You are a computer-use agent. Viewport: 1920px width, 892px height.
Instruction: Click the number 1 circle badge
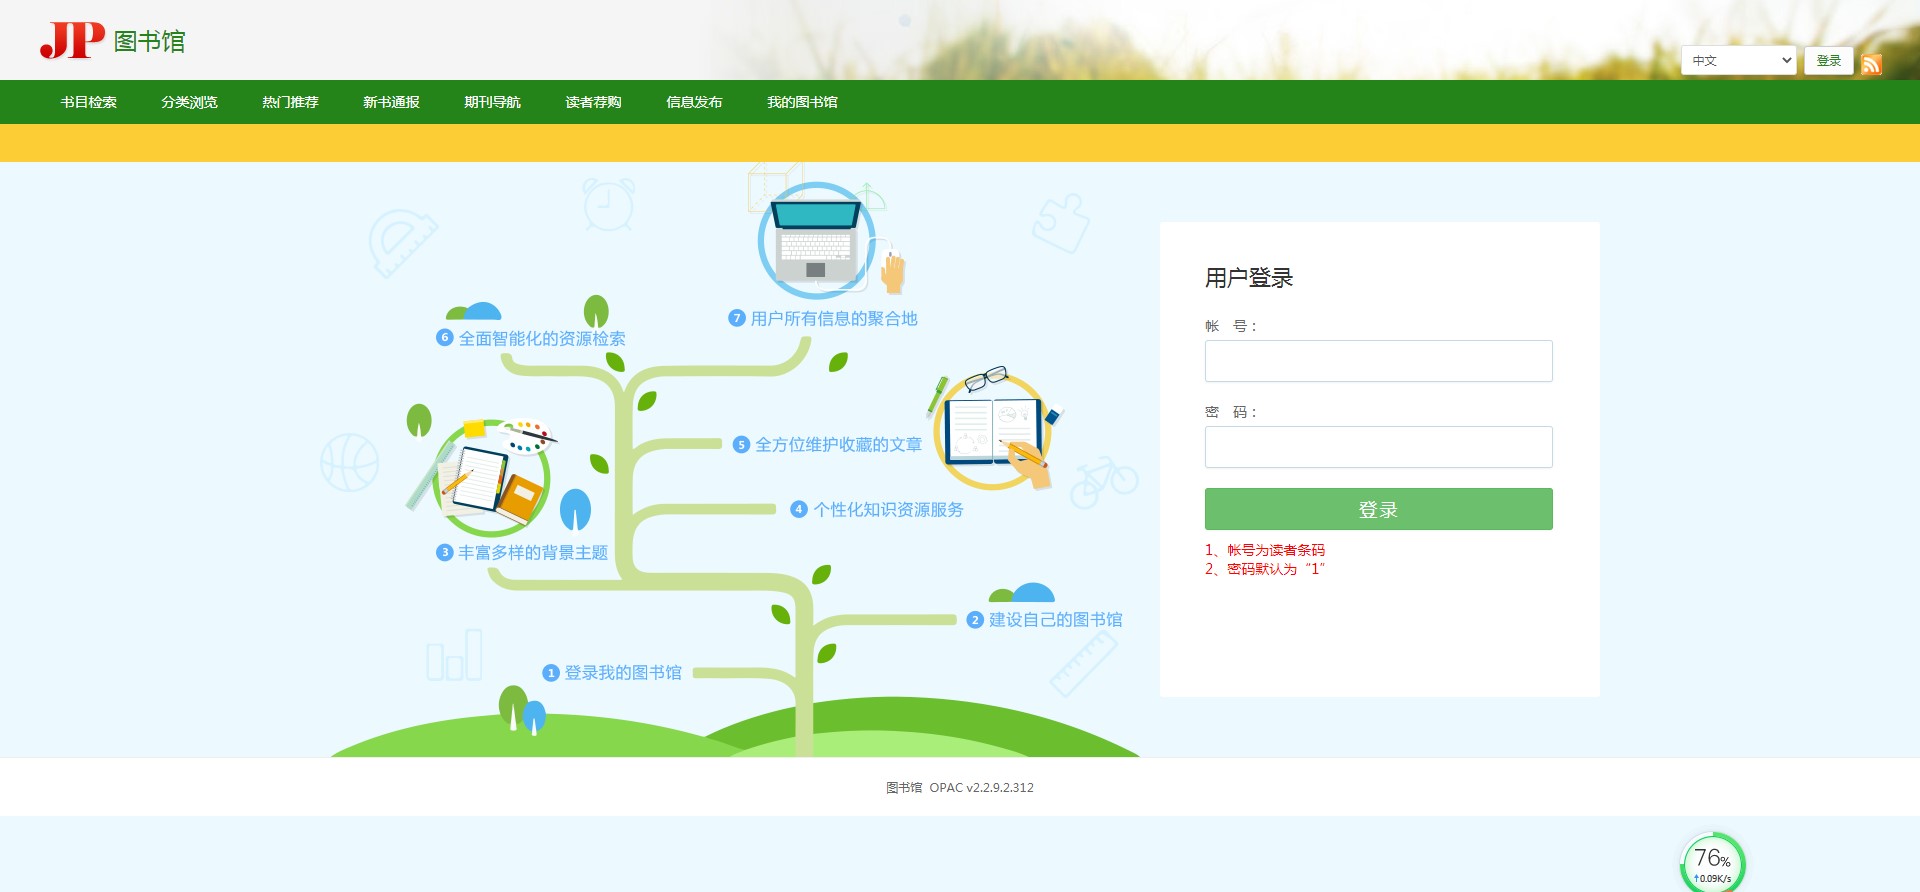[550, 673]
